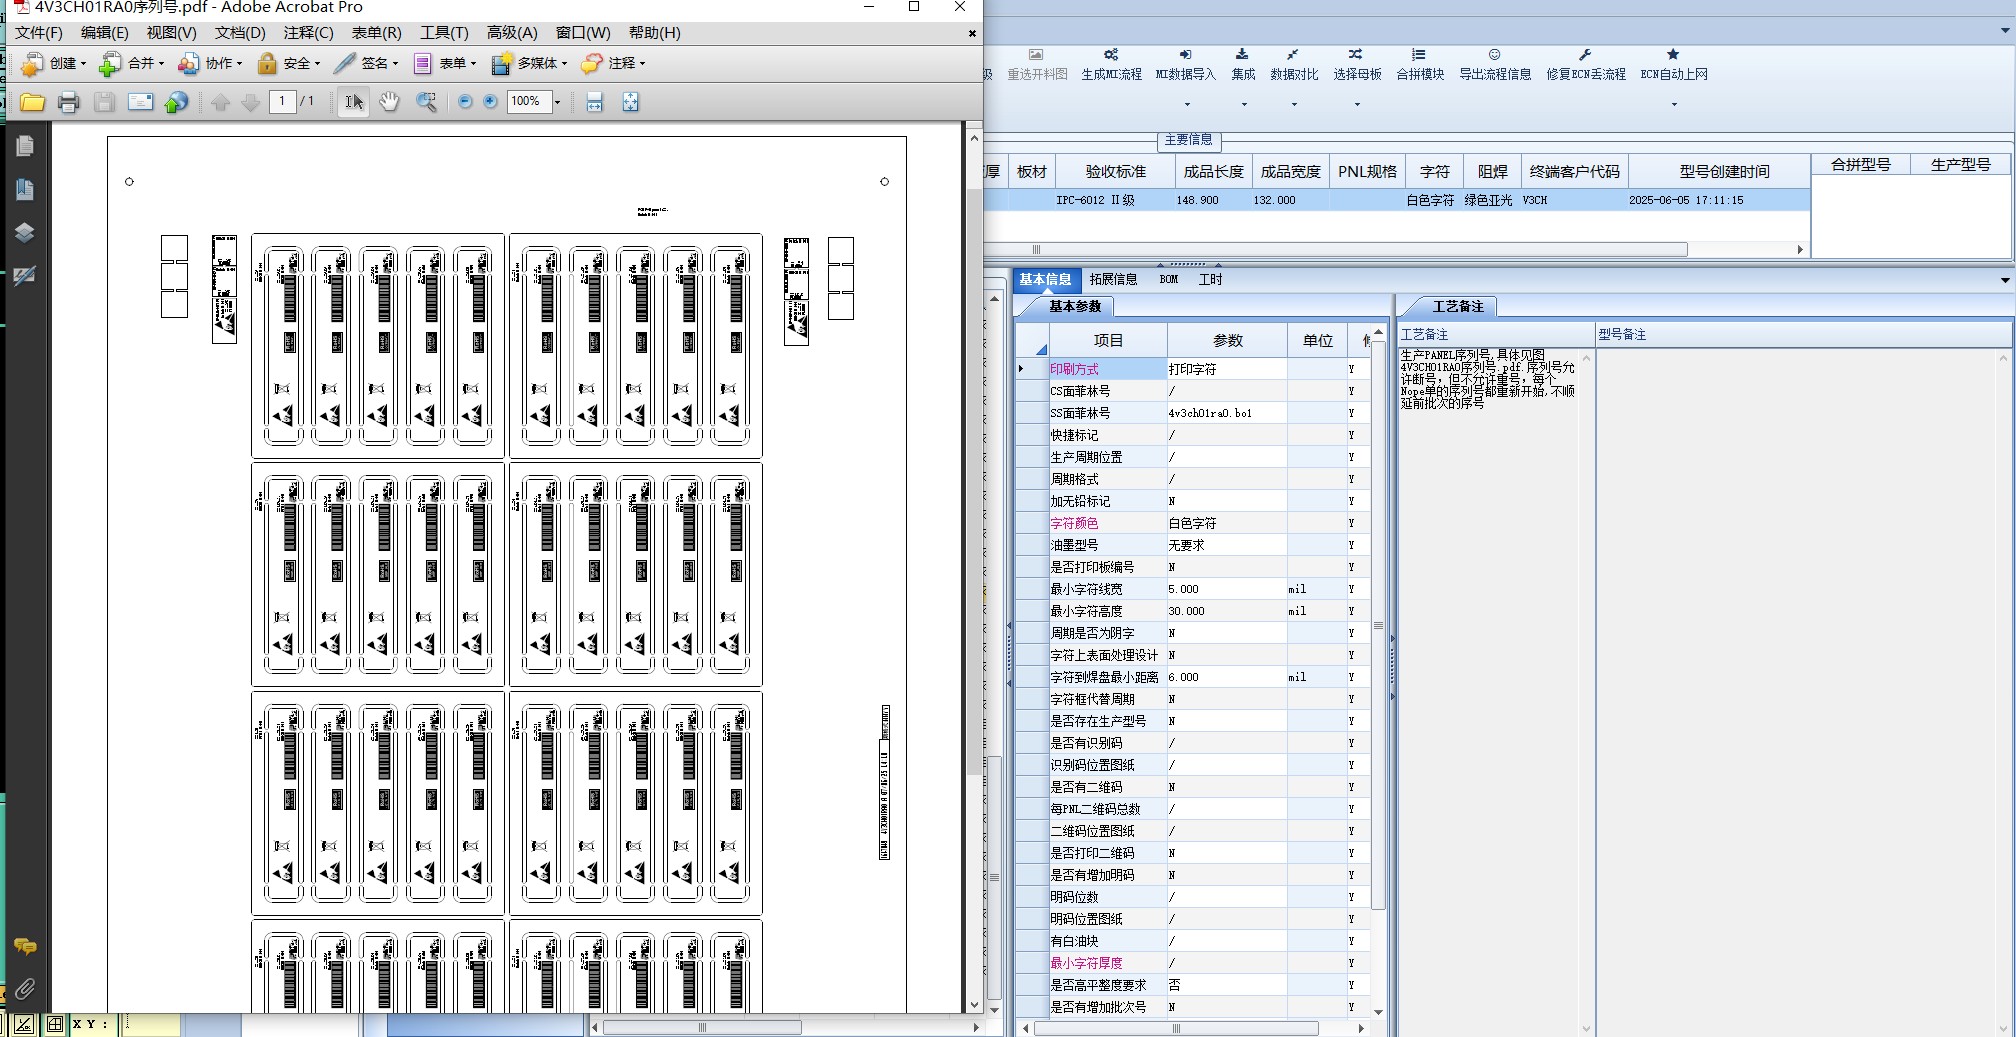Zoom out with the minus button

[x=465, y=102]
